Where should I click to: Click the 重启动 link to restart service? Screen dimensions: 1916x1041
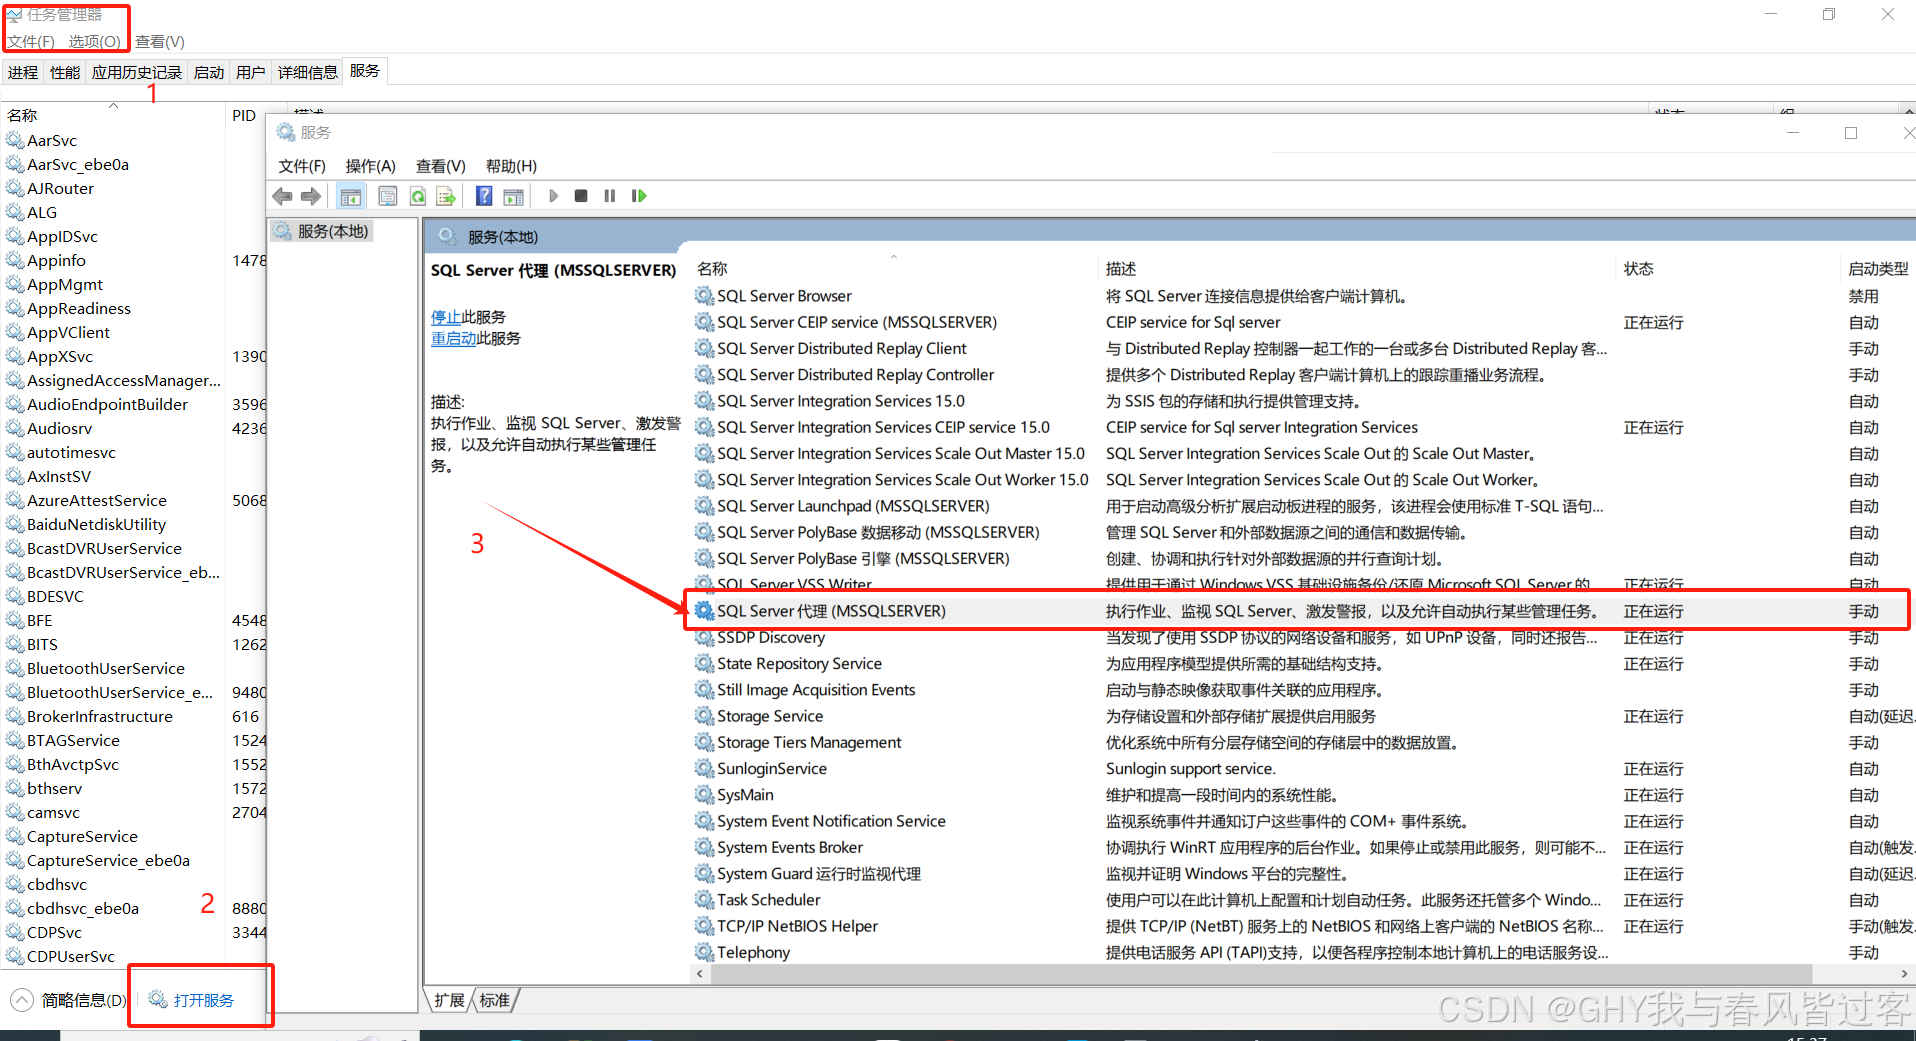coord(454,338)
